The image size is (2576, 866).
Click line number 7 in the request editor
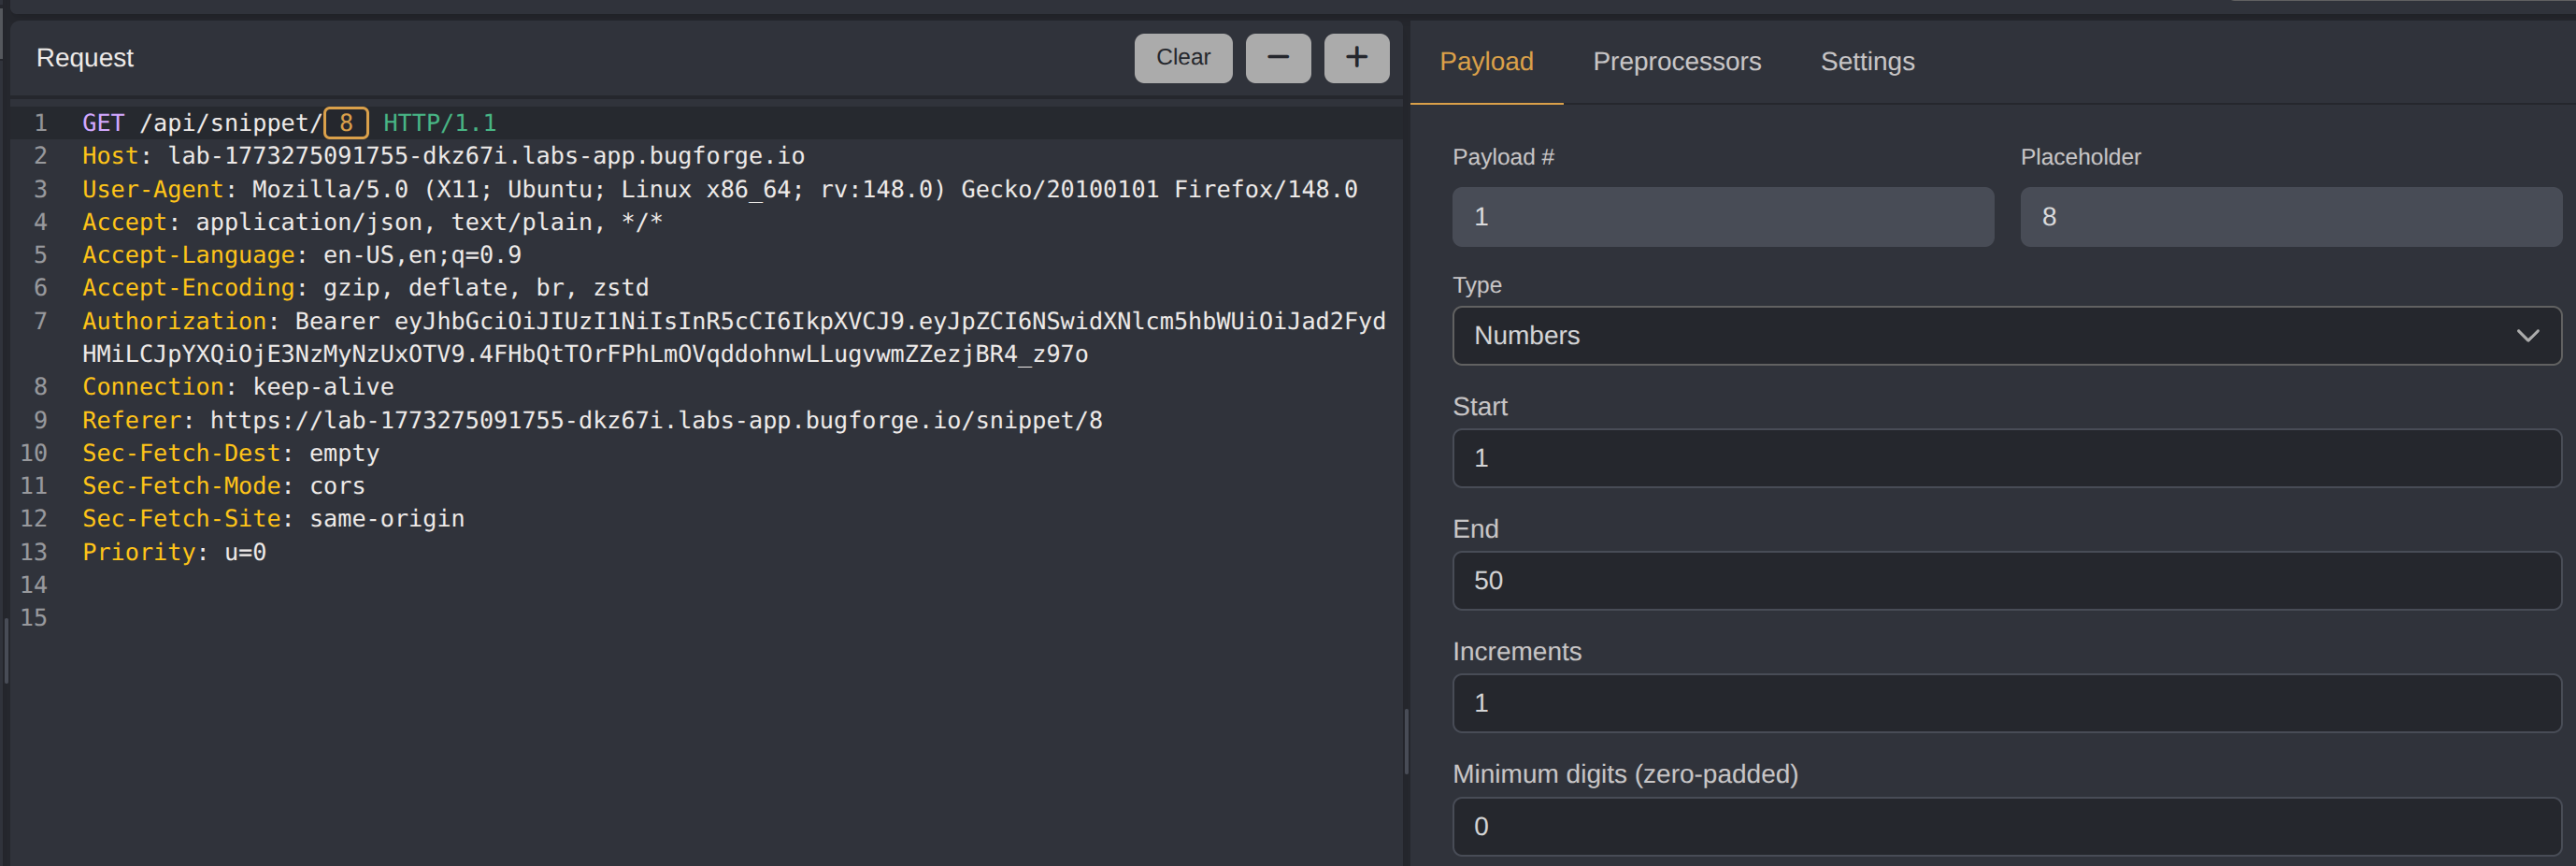[40, 321]
